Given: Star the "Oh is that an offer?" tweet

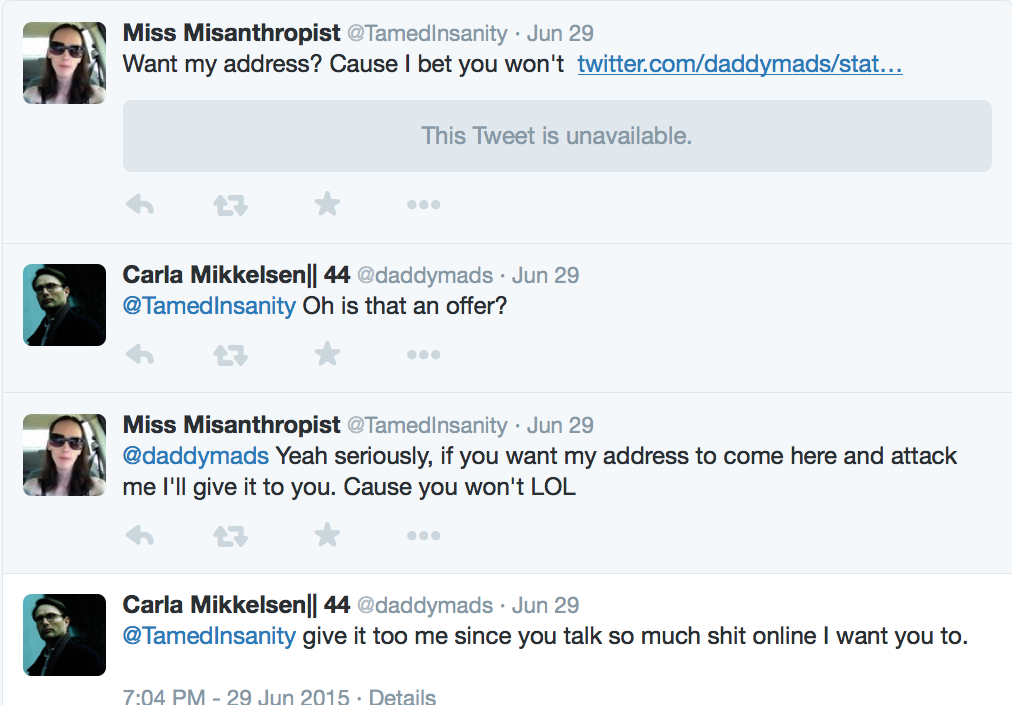Looking at the screenshot, I should coord(327,354).
